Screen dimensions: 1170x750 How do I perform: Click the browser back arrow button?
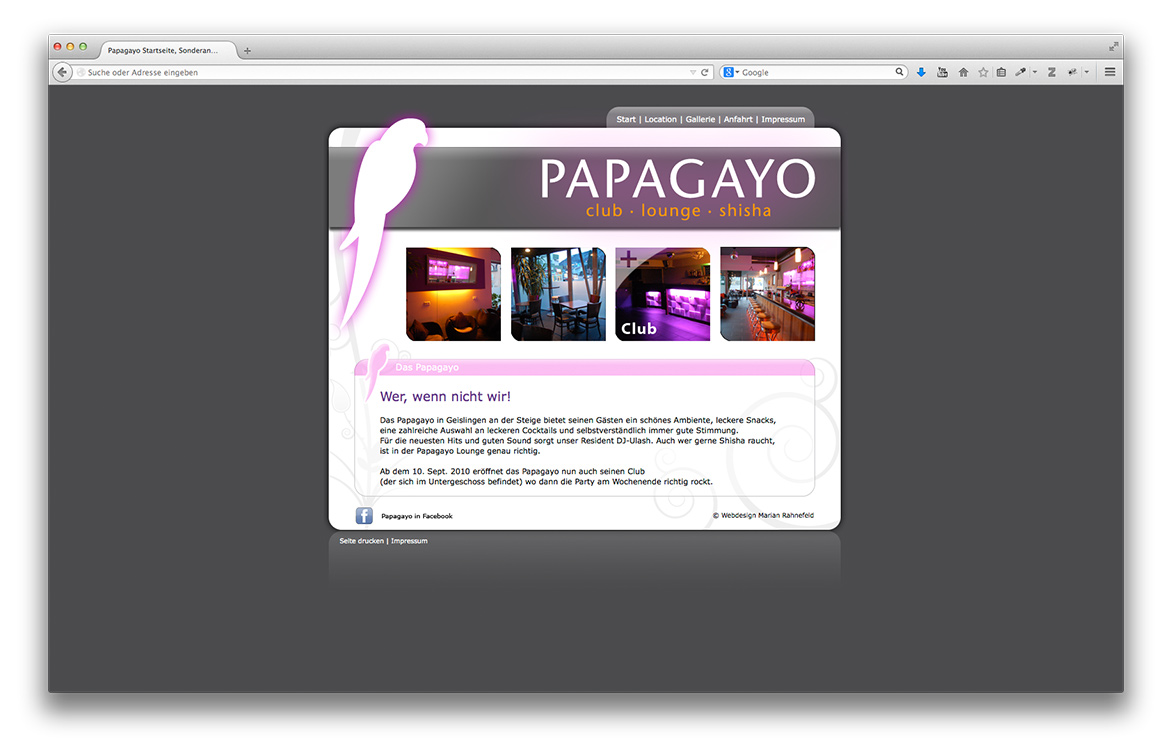click(x=62, y=72)
